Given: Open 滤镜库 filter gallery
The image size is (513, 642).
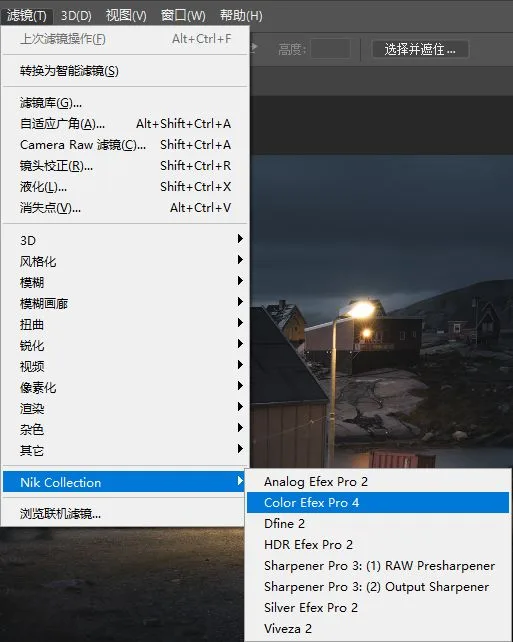Looking at the screenshot, I should pyautogui.click(x=125, y=102).
